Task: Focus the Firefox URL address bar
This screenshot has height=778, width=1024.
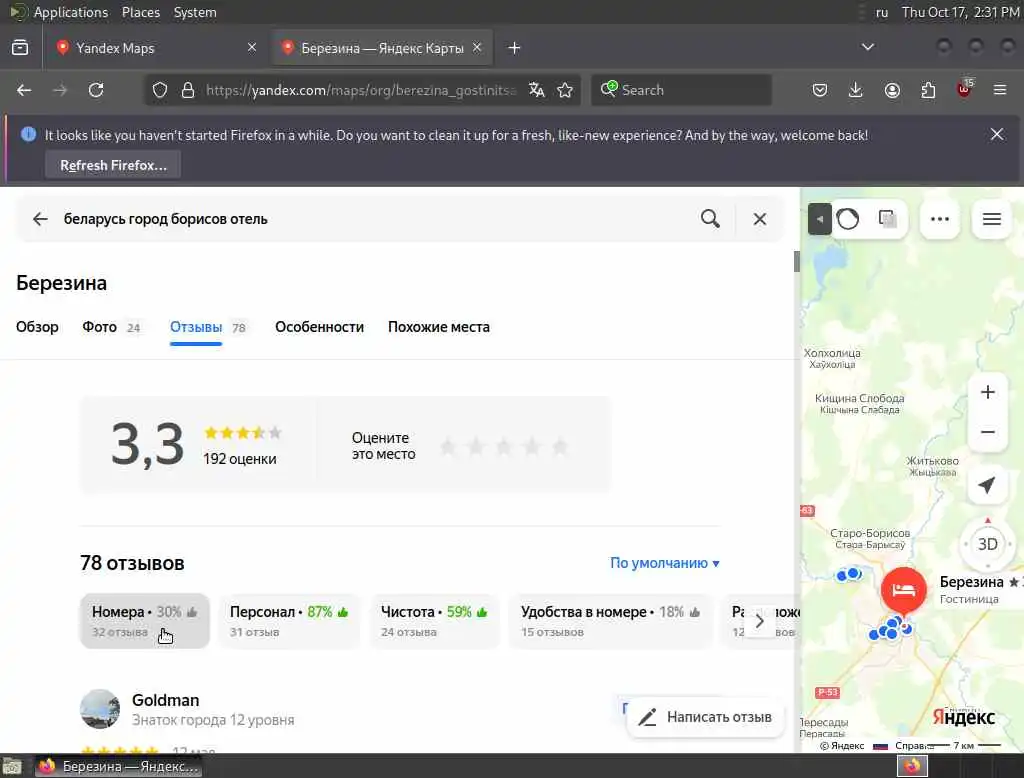Action: [360, 90]
